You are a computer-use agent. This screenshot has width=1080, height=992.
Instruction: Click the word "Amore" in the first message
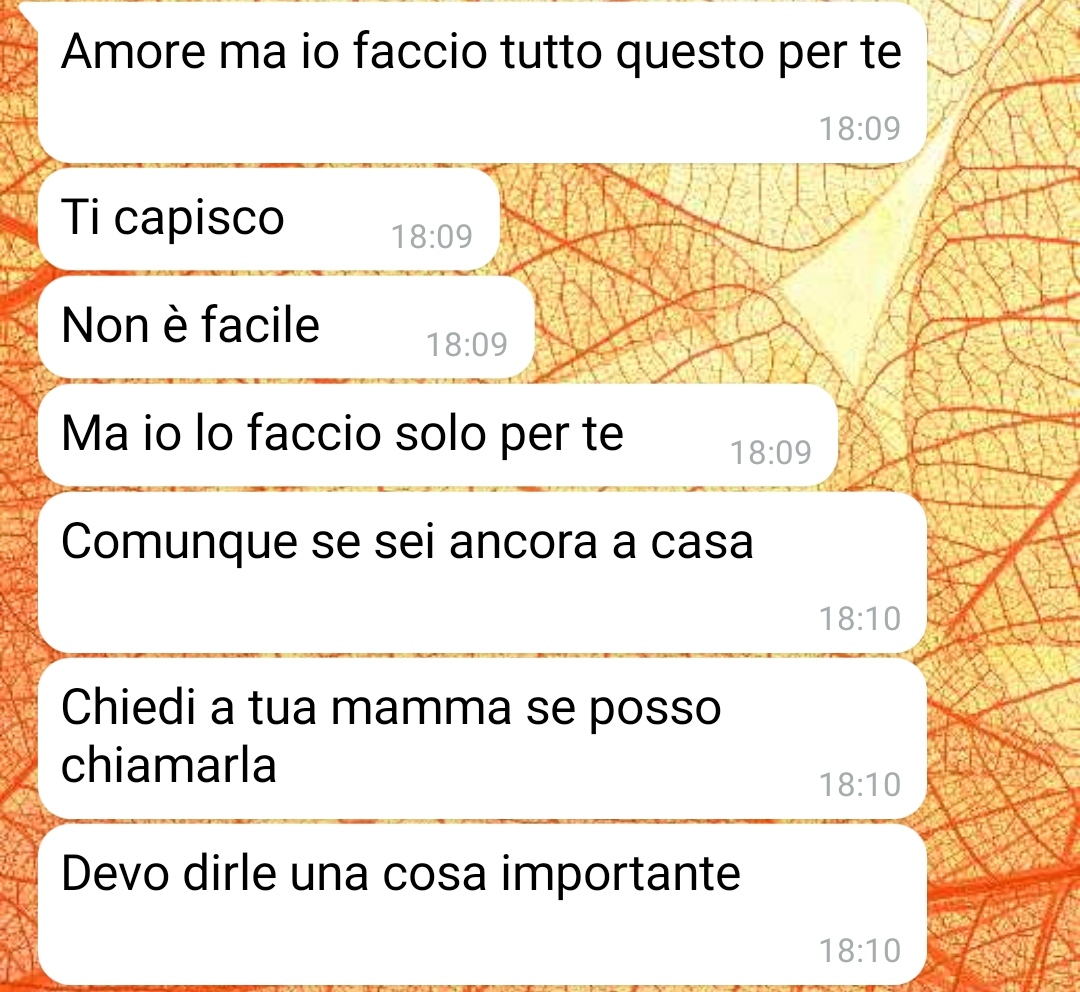tap(134, 52)
